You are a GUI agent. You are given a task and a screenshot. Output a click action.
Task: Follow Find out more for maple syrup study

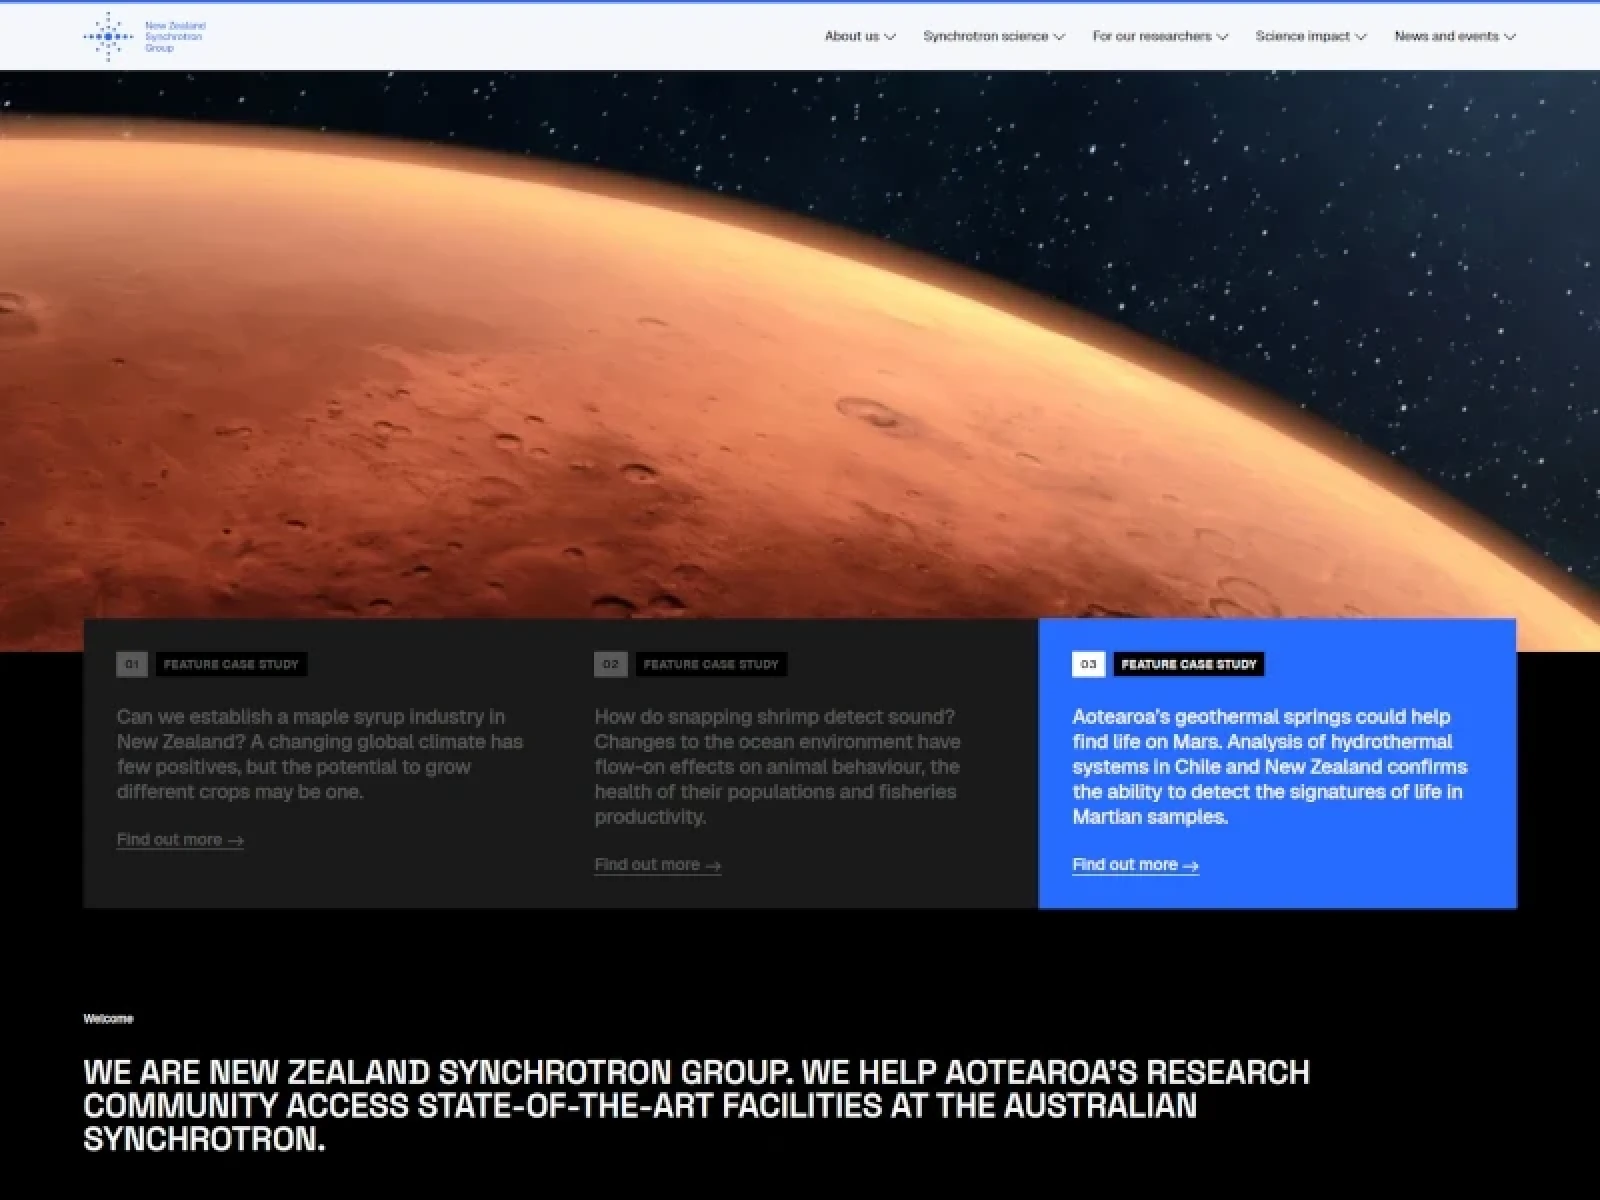[x=180, y=840]
